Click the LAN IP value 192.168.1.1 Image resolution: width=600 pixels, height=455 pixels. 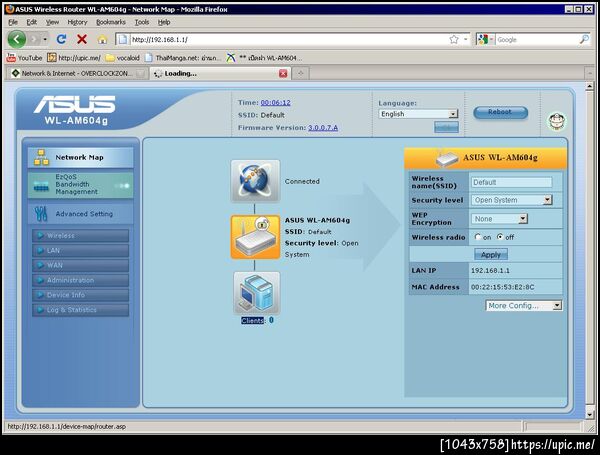pyautogui.click(x=490, y=271)
